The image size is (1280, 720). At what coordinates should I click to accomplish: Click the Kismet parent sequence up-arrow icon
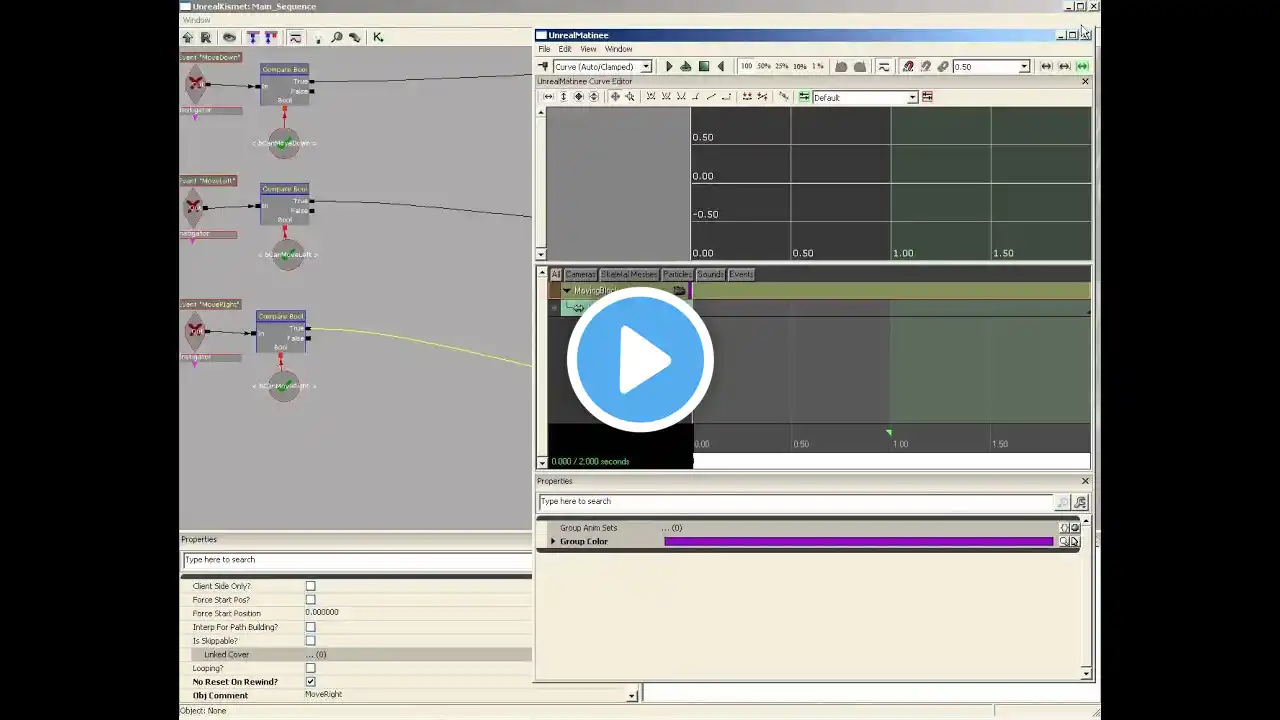coord(188,37)
